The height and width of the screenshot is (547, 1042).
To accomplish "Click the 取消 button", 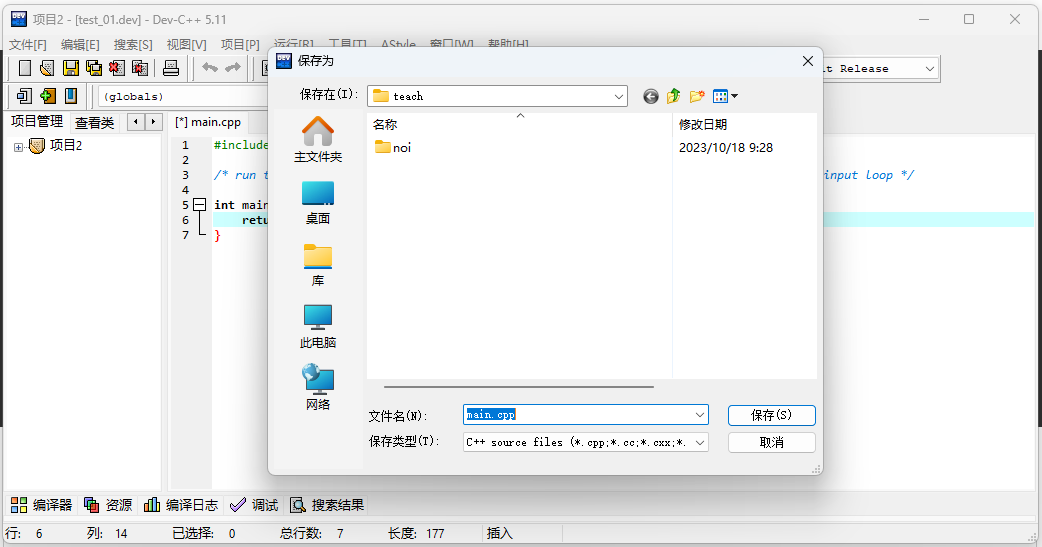I will coord(771,442).
